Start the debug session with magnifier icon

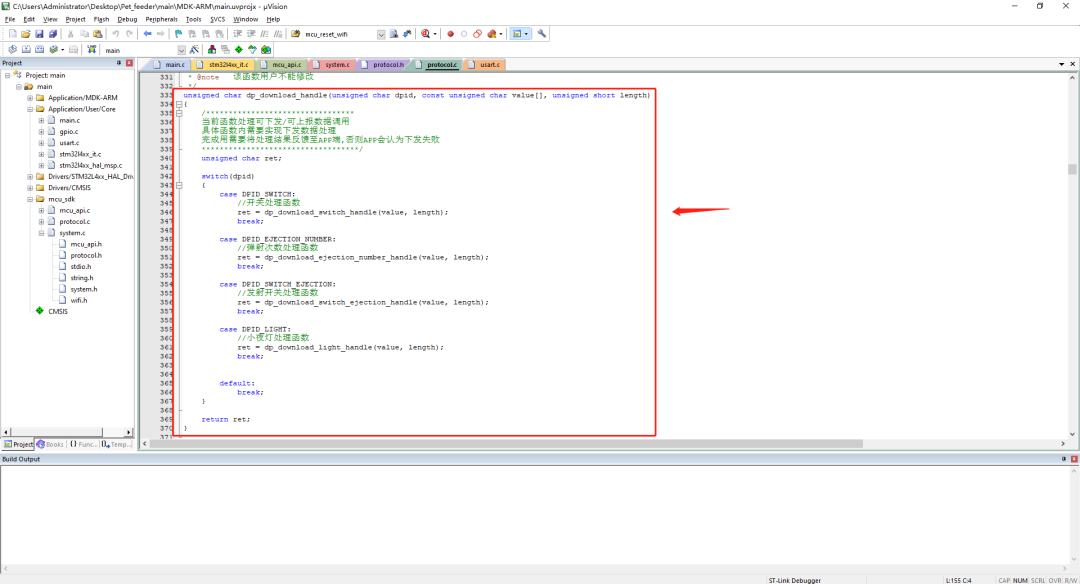tap(426, 34)
